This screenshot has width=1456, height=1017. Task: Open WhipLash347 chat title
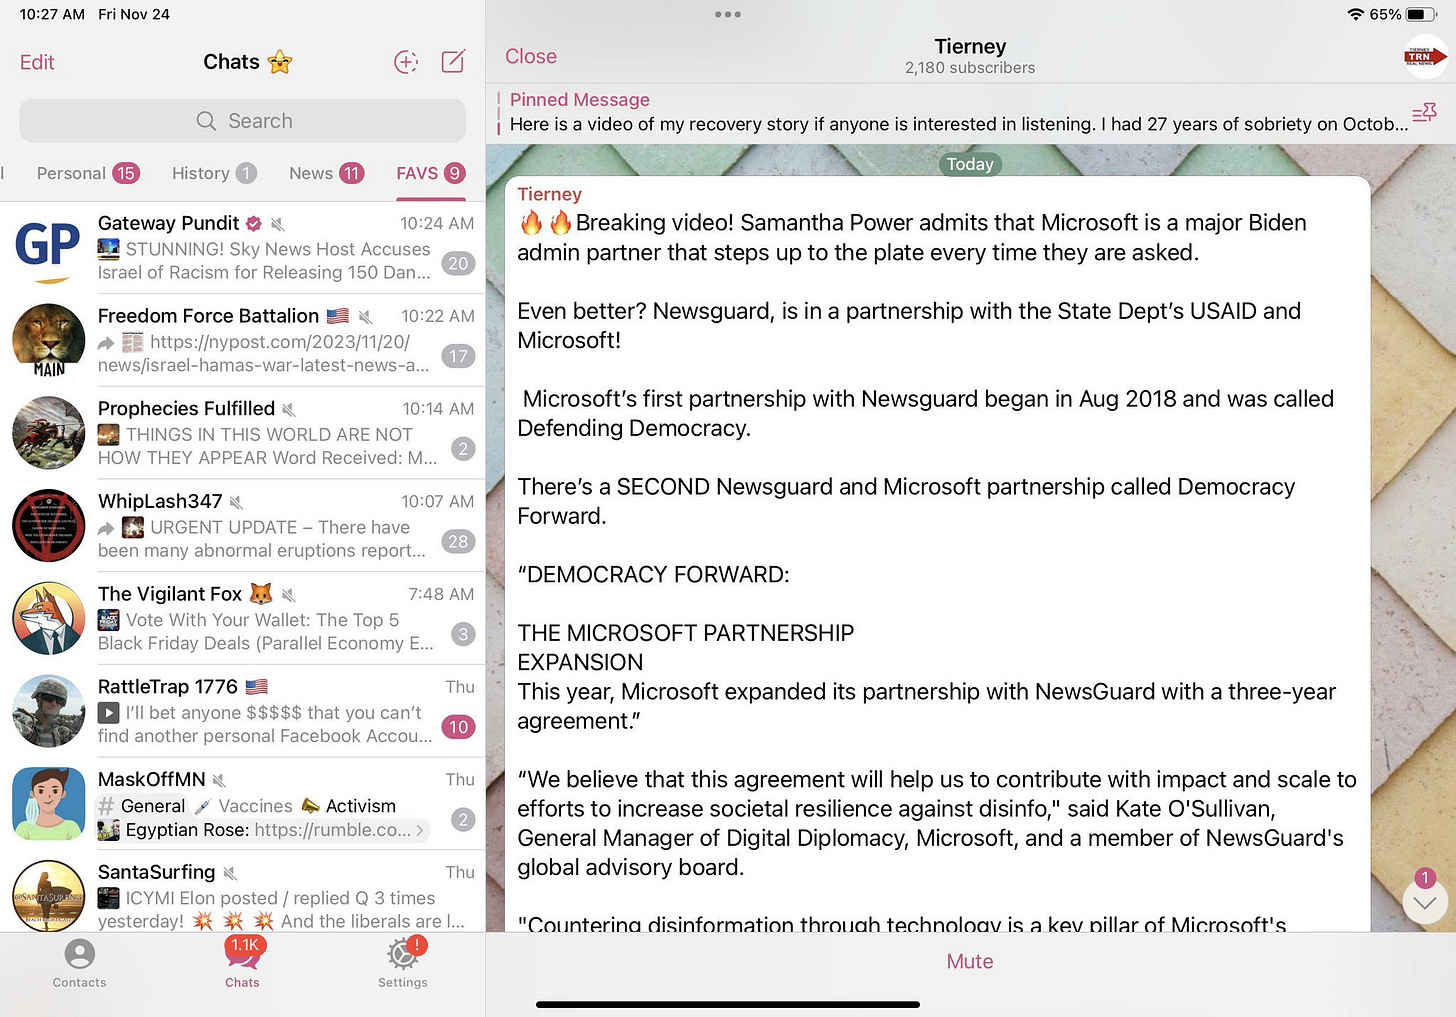[160, 501]
